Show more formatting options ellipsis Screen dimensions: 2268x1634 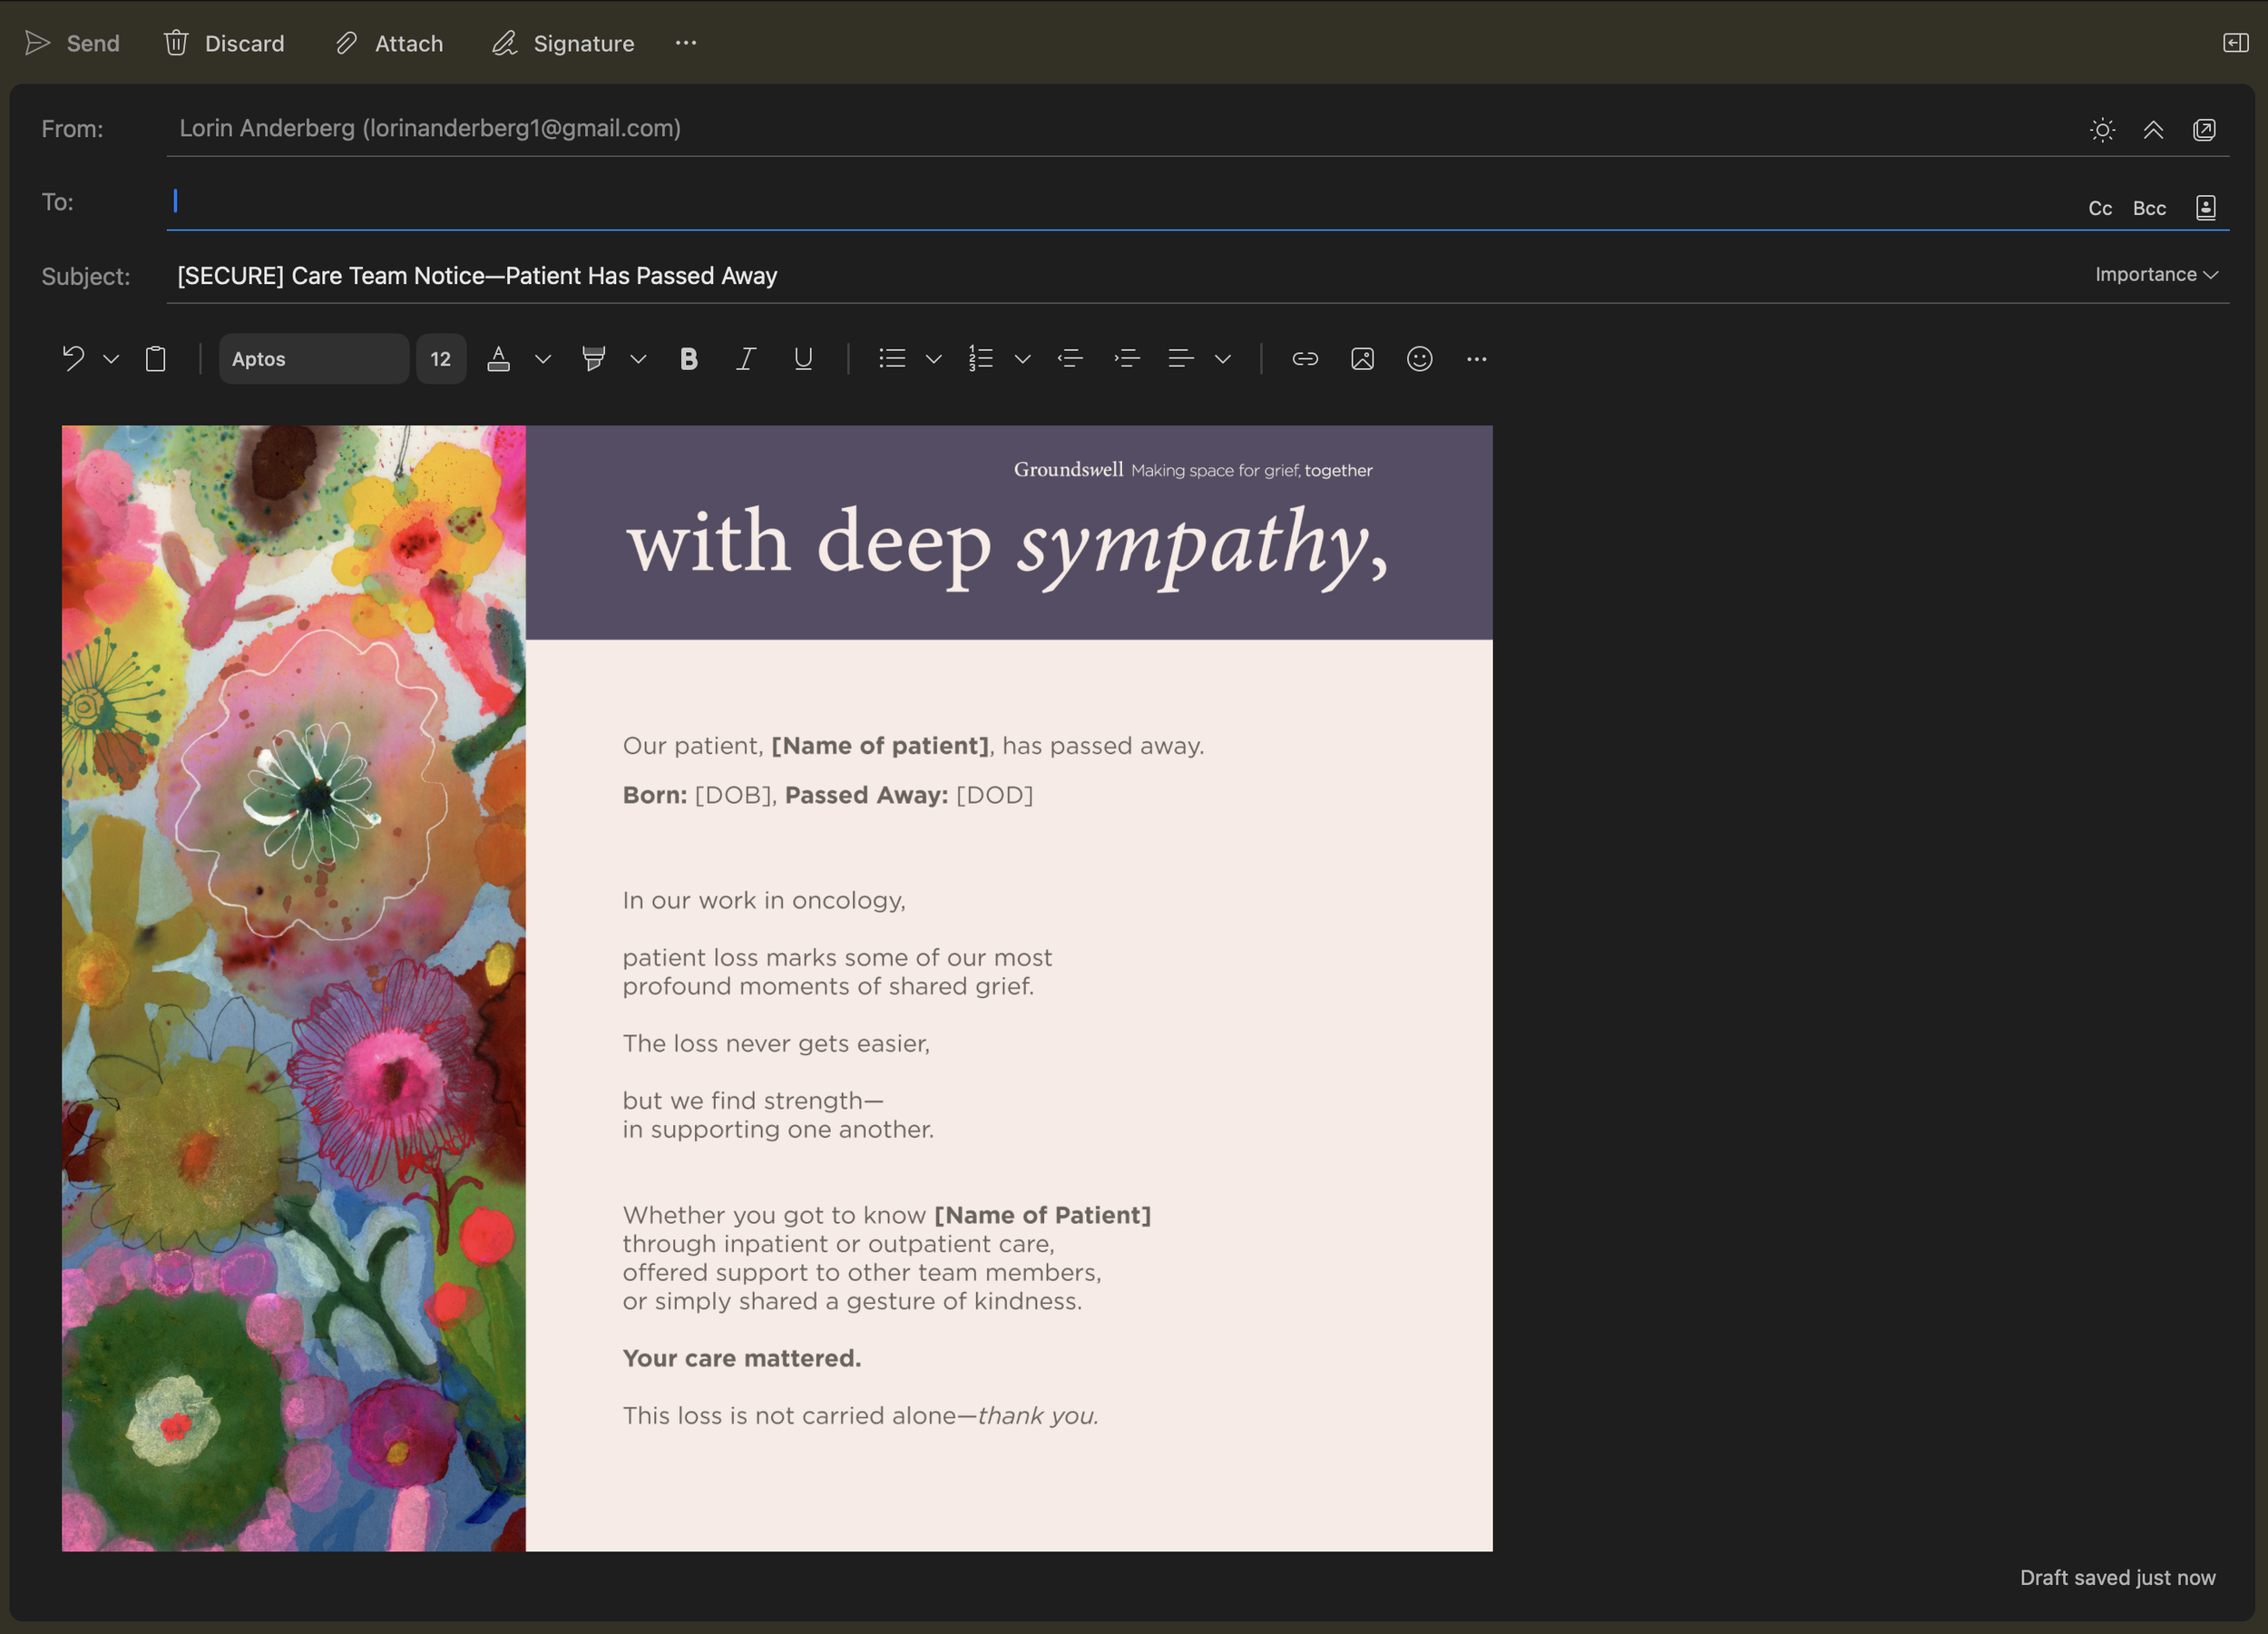(1477, 358)
